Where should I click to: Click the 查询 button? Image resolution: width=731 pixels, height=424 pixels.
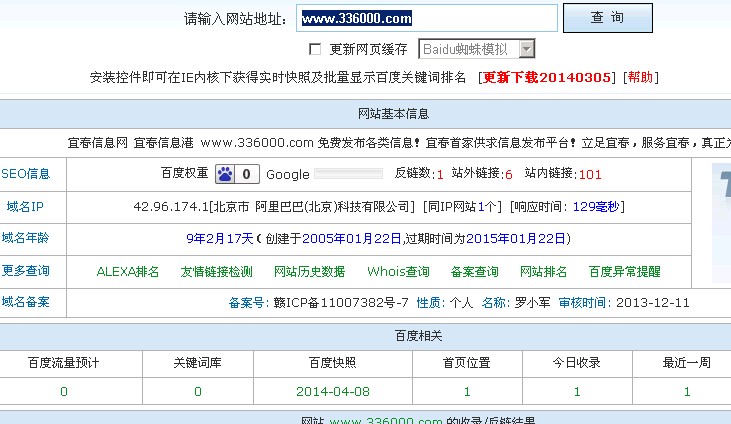[x=607, y=18]
